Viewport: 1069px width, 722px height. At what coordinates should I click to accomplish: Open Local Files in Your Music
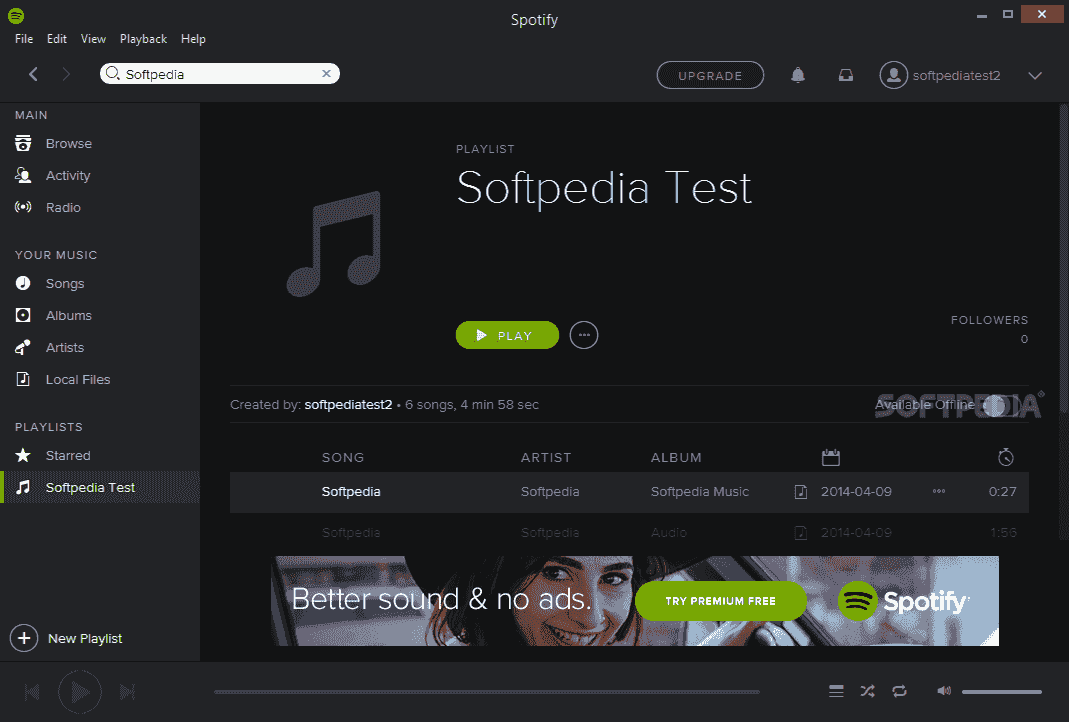tap(75, 379)
